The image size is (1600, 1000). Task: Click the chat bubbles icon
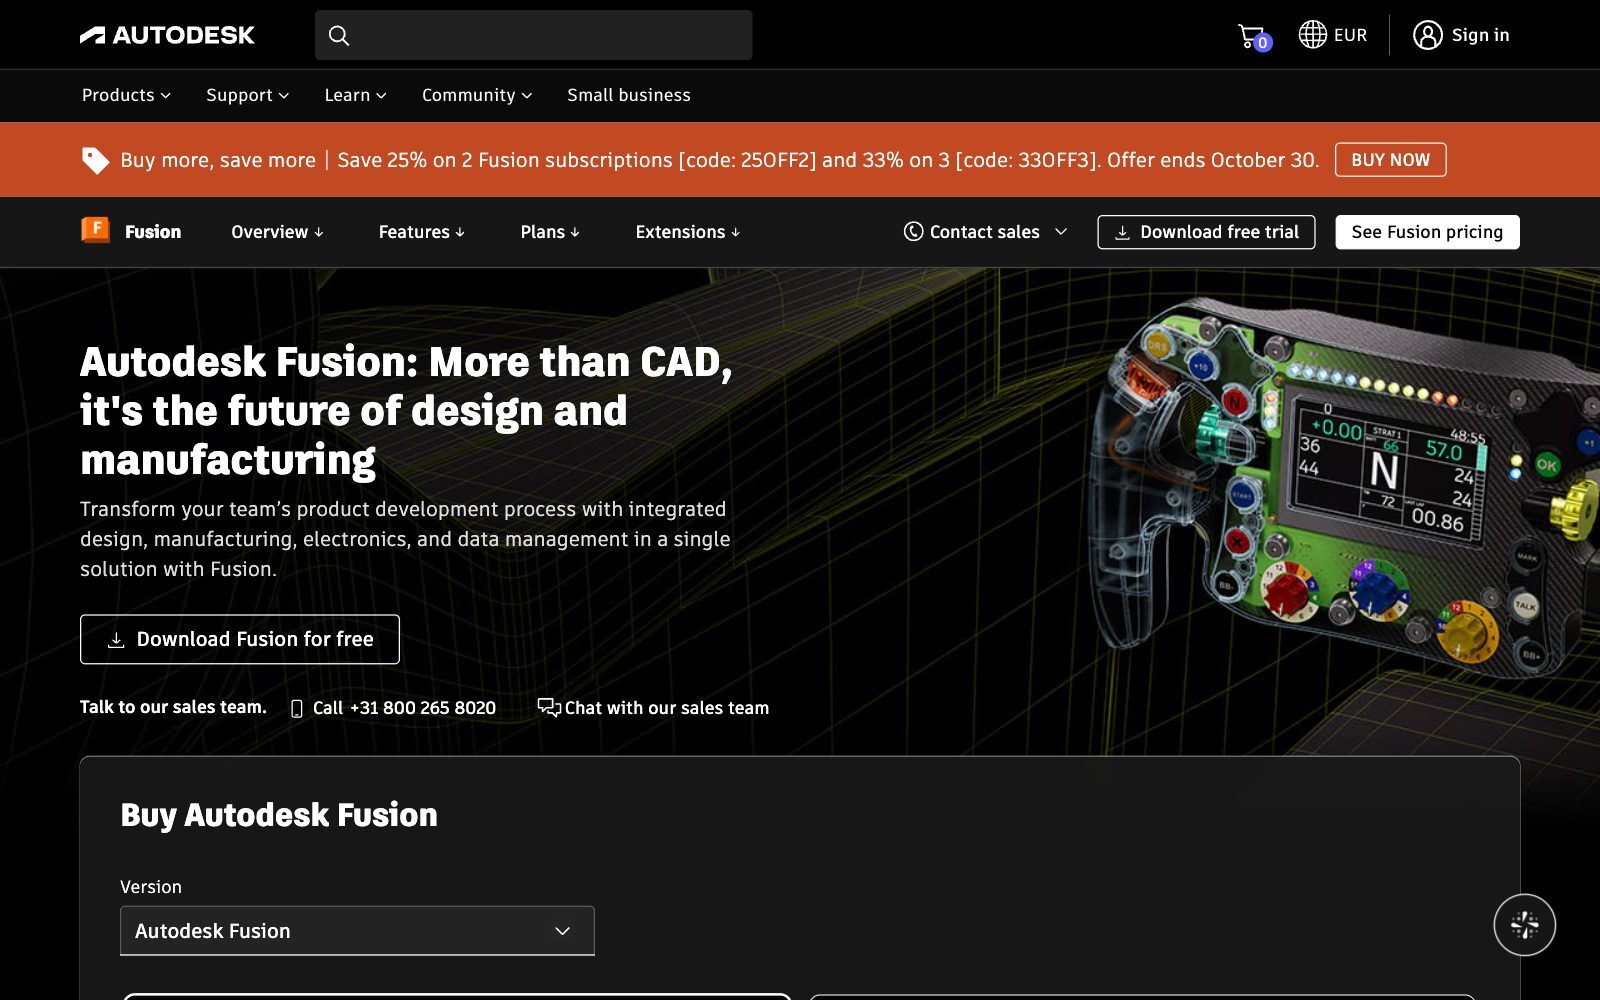click(x=549, y=708)
